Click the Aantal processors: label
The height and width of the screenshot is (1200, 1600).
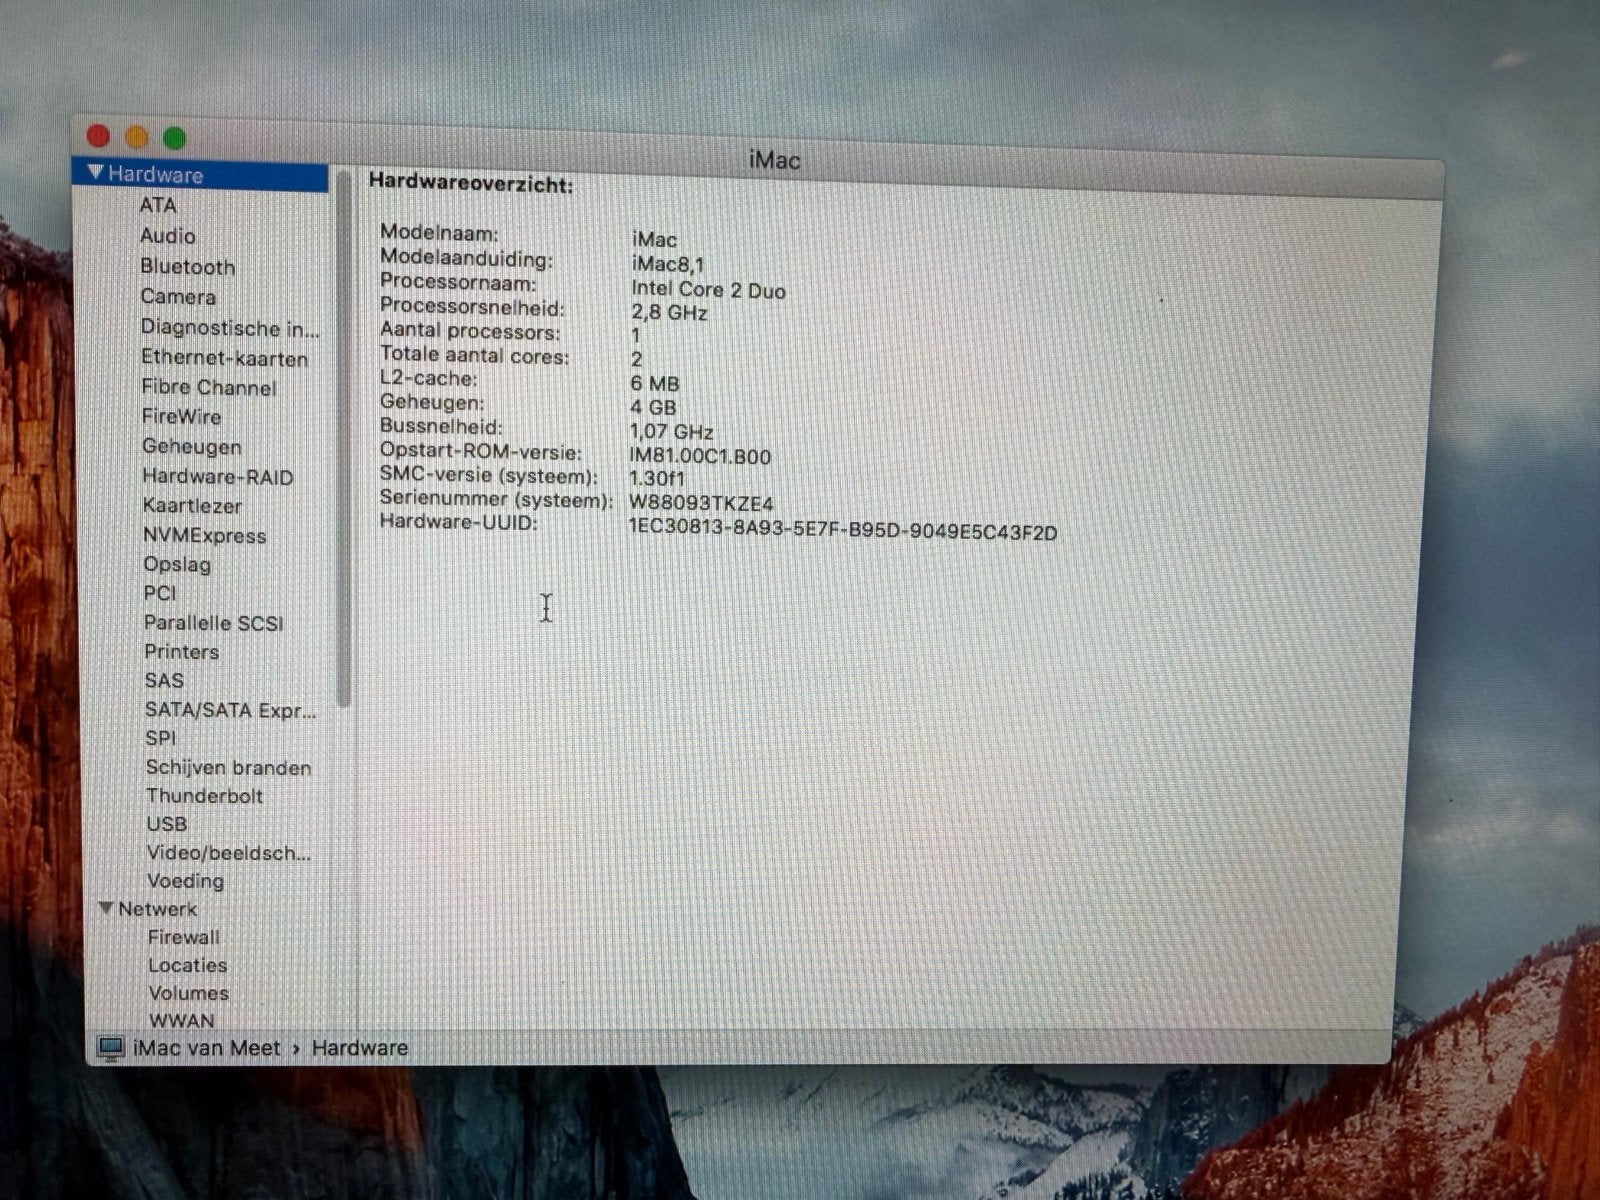pos(470,331)
